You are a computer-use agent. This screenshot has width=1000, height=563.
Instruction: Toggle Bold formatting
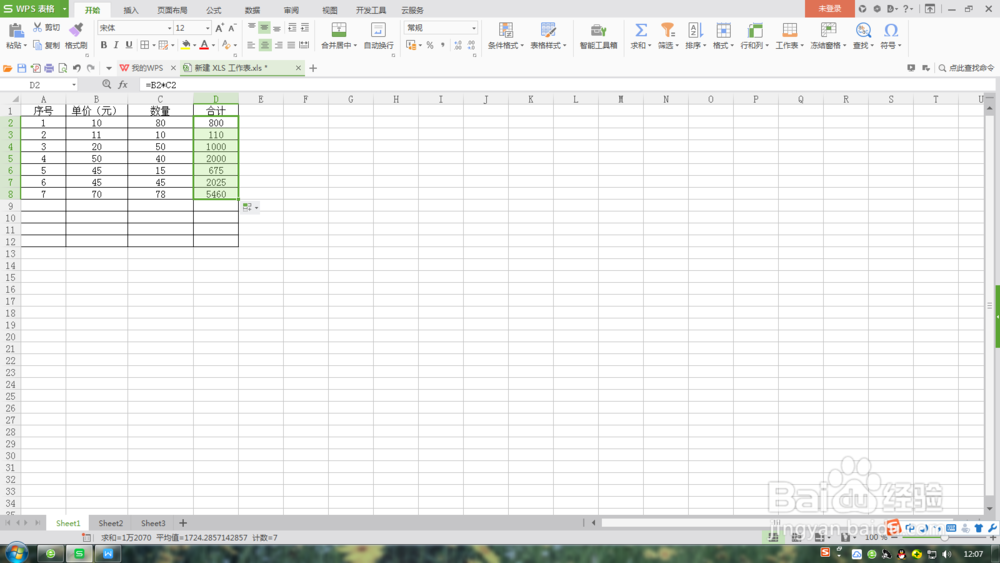point(103,45)
